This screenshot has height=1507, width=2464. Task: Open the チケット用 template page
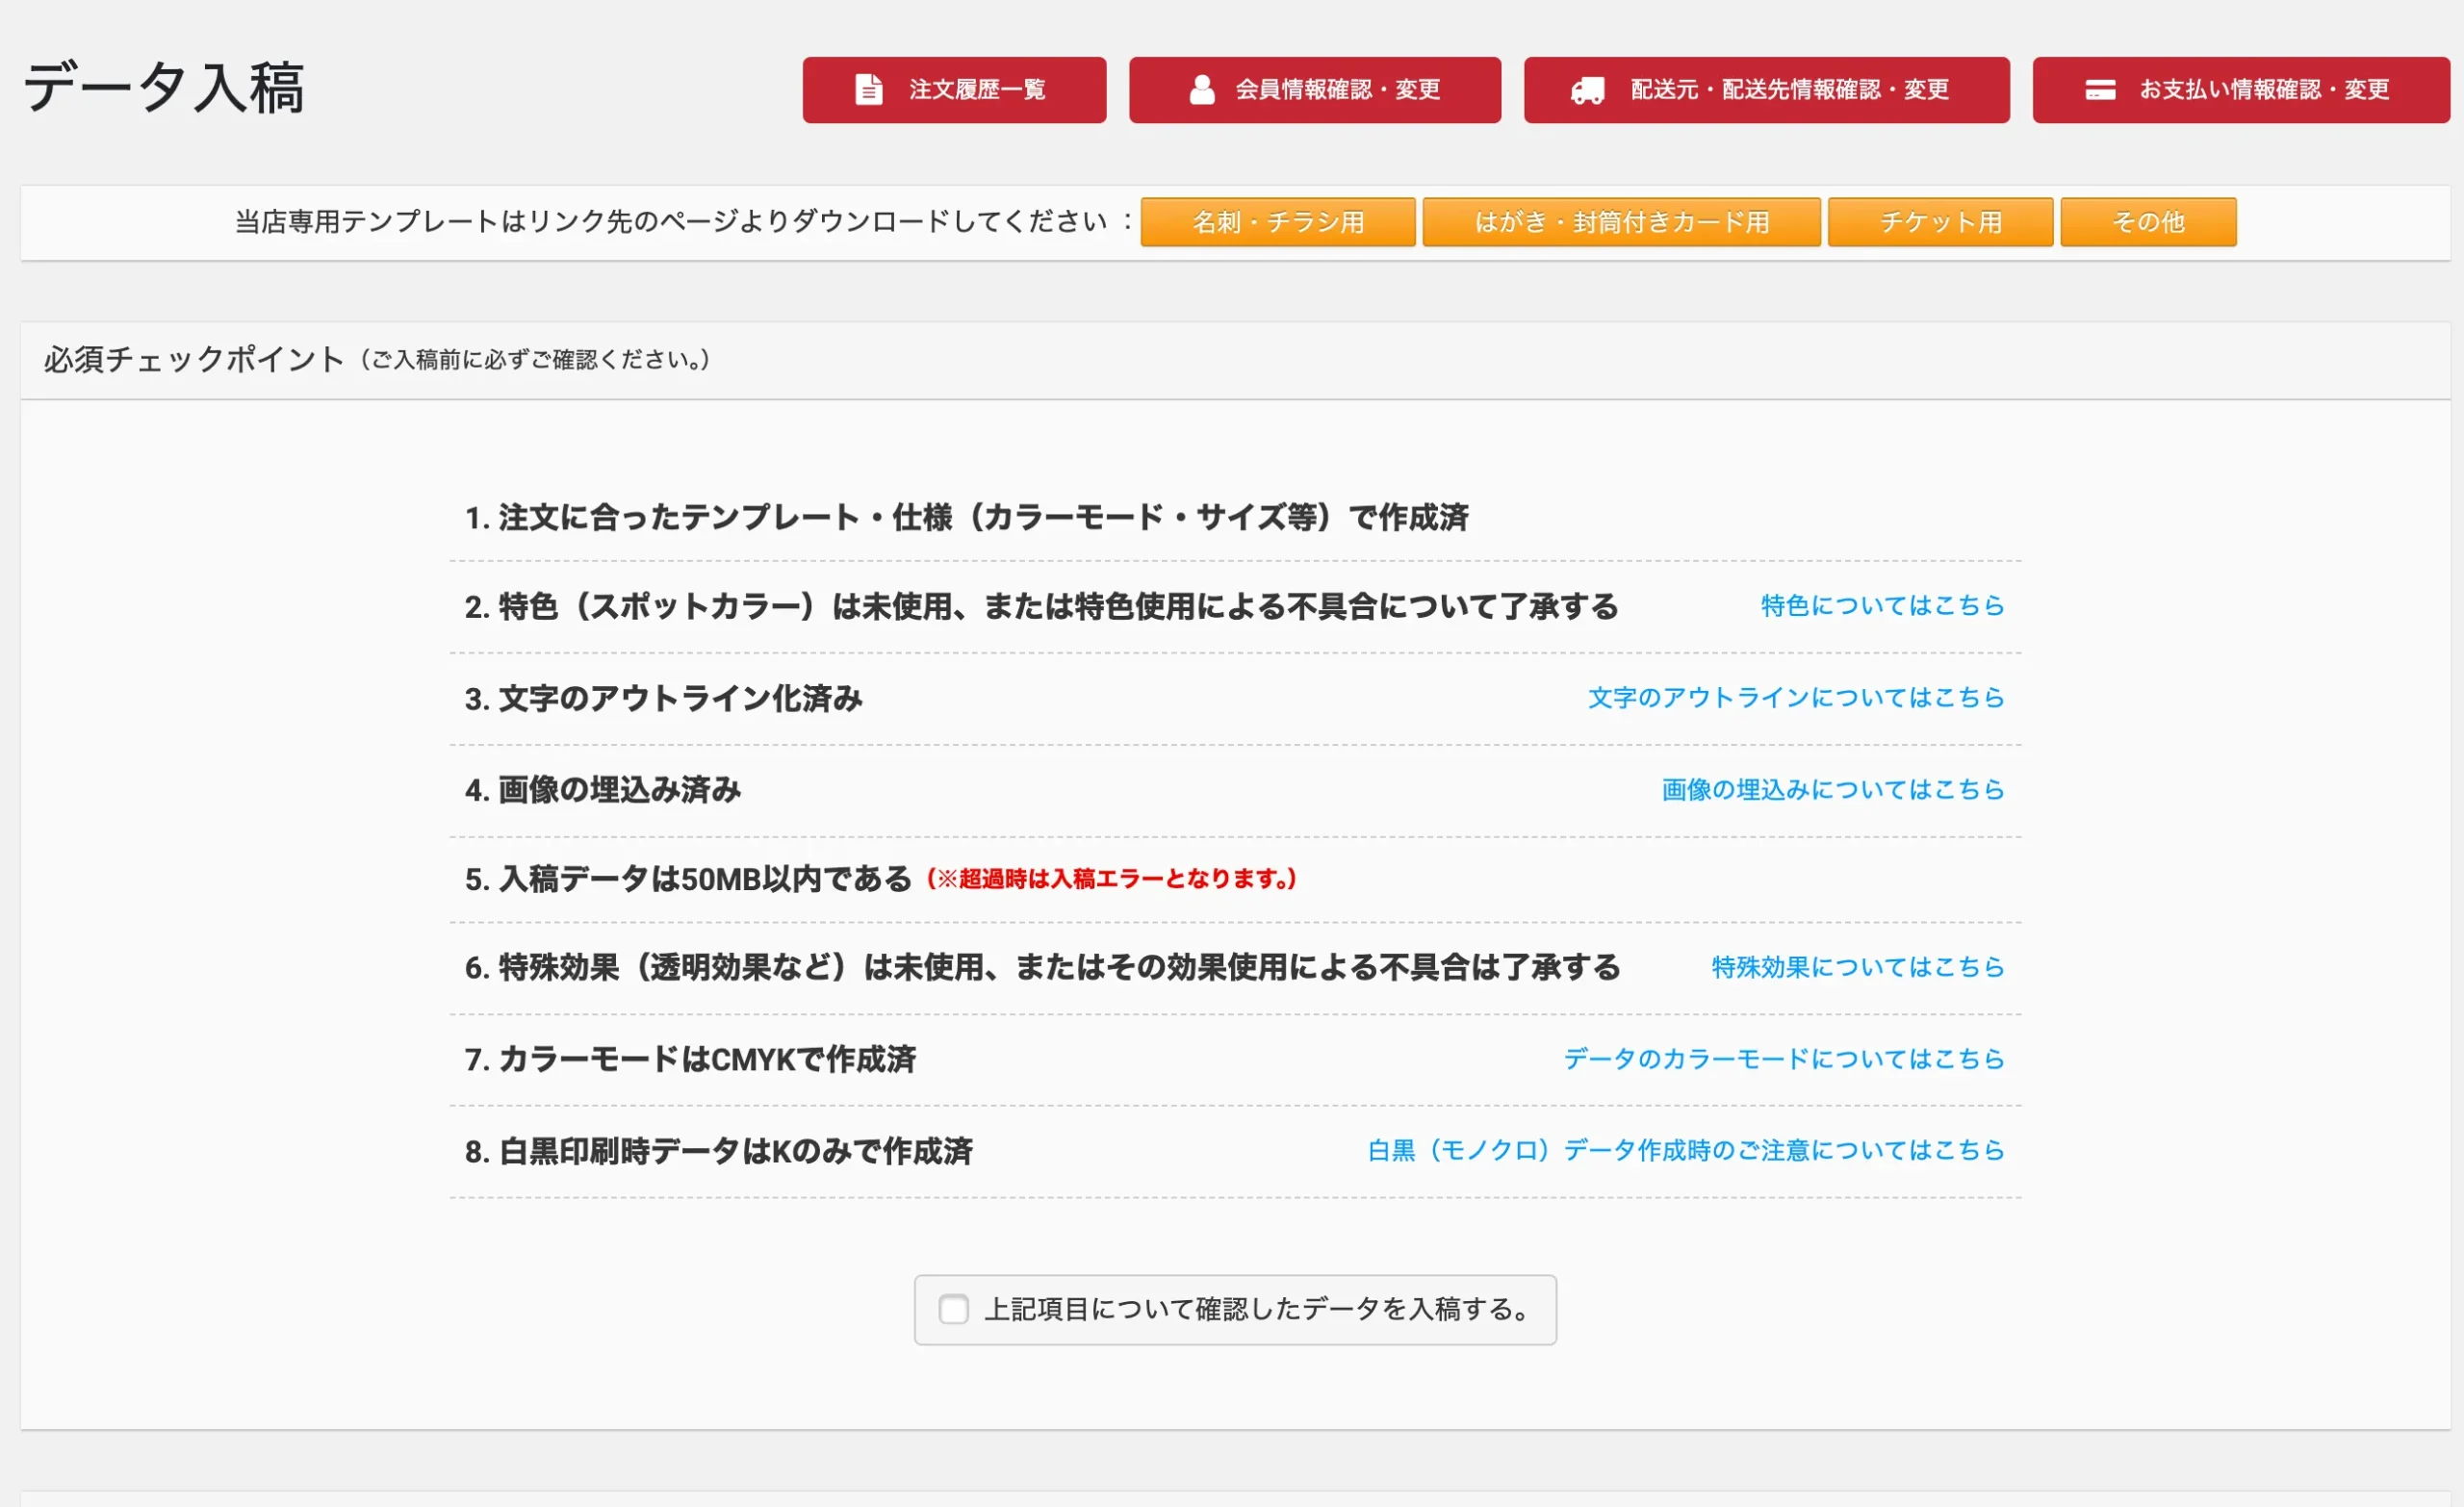click(x=1939, y=221)
